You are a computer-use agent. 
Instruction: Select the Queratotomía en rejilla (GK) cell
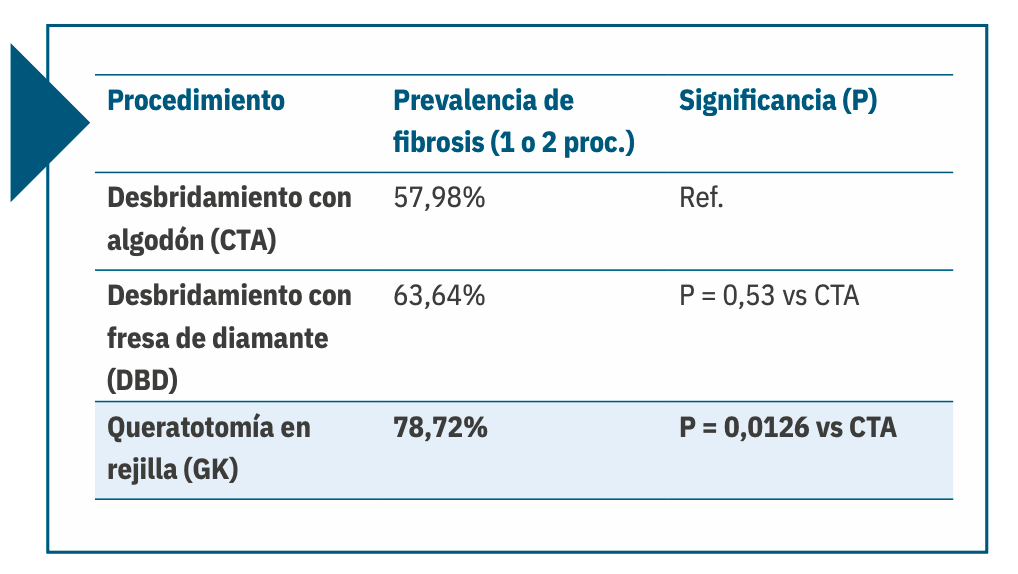(x=208, y=448)
